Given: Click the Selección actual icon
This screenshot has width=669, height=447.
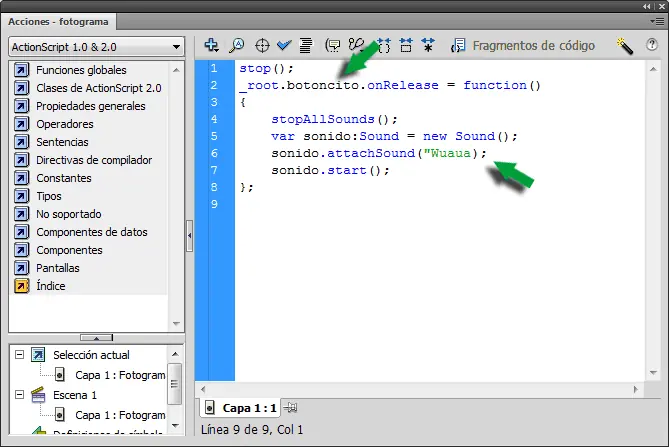Looking at the screenshot, I should pyautogui.click(x=38, y=355).
